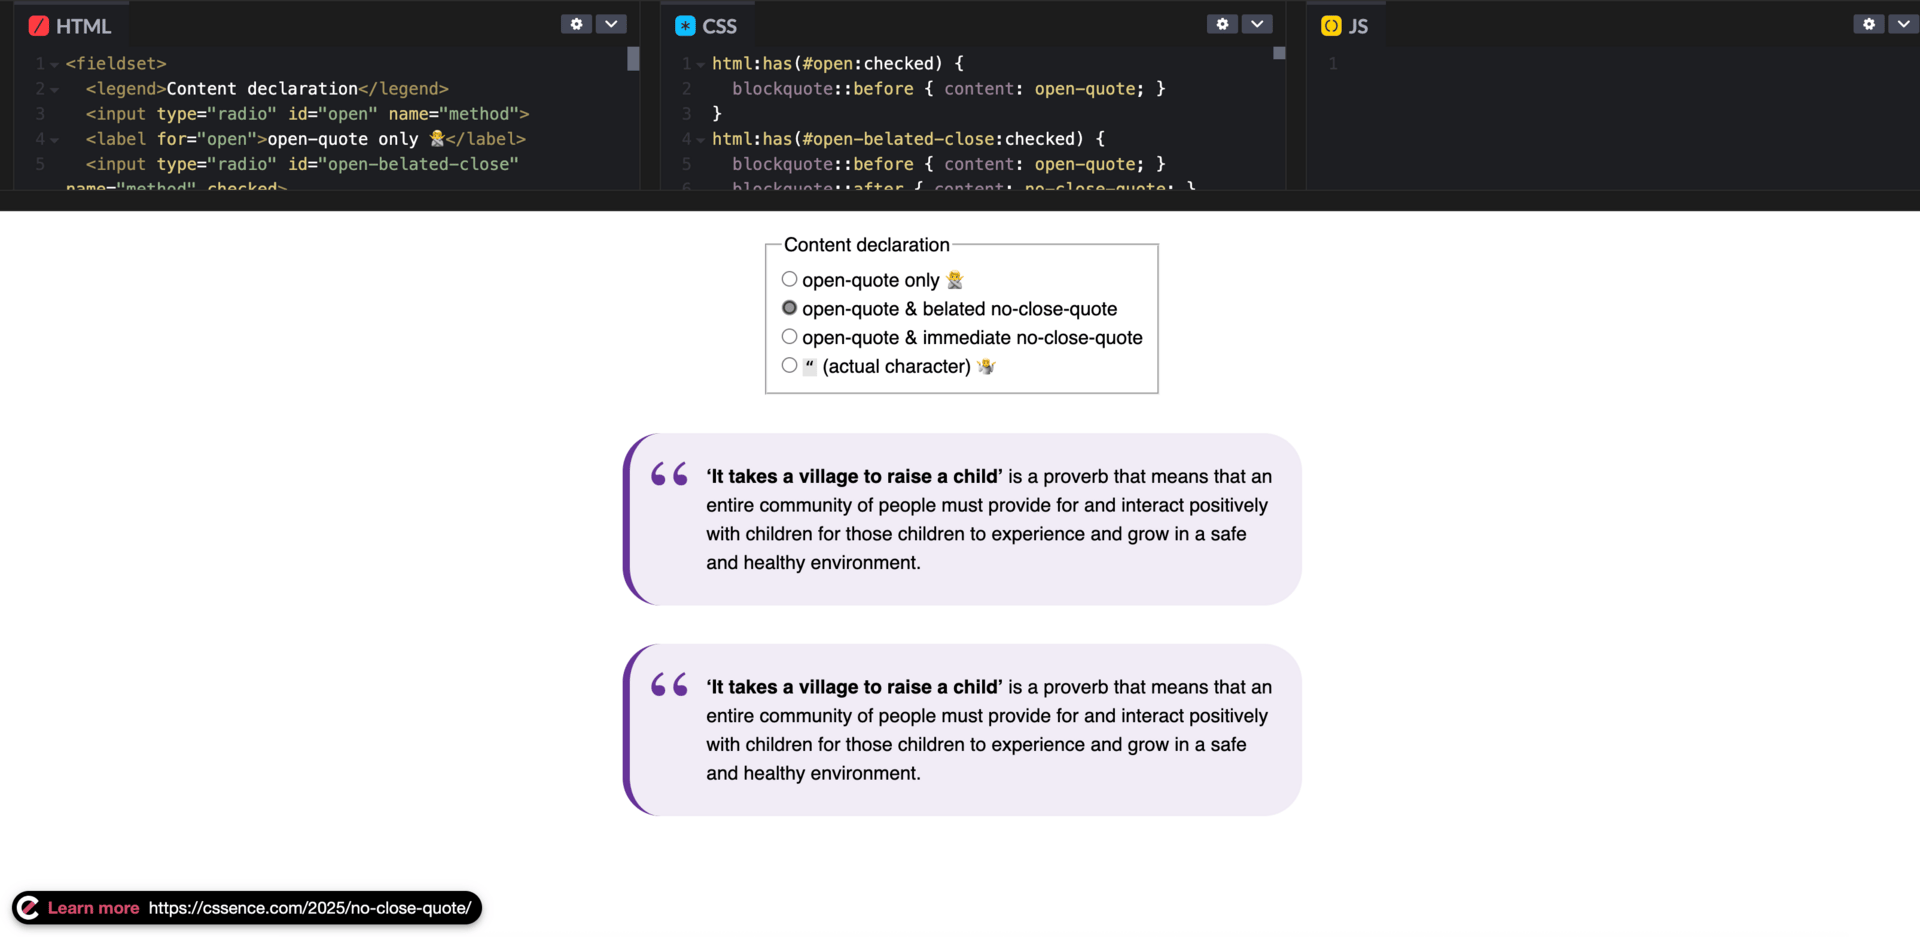
Task: Select open-quote & immediate no-close-quote radio
Action: click(x=789, y=337)
